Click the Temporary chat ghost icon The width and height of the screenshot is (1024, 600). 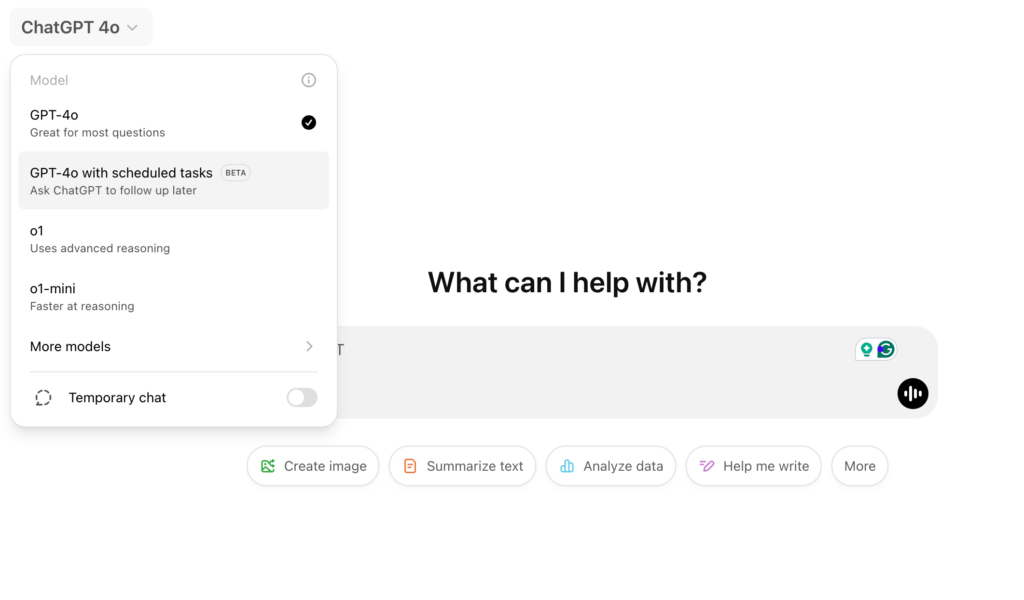point(43,397)
